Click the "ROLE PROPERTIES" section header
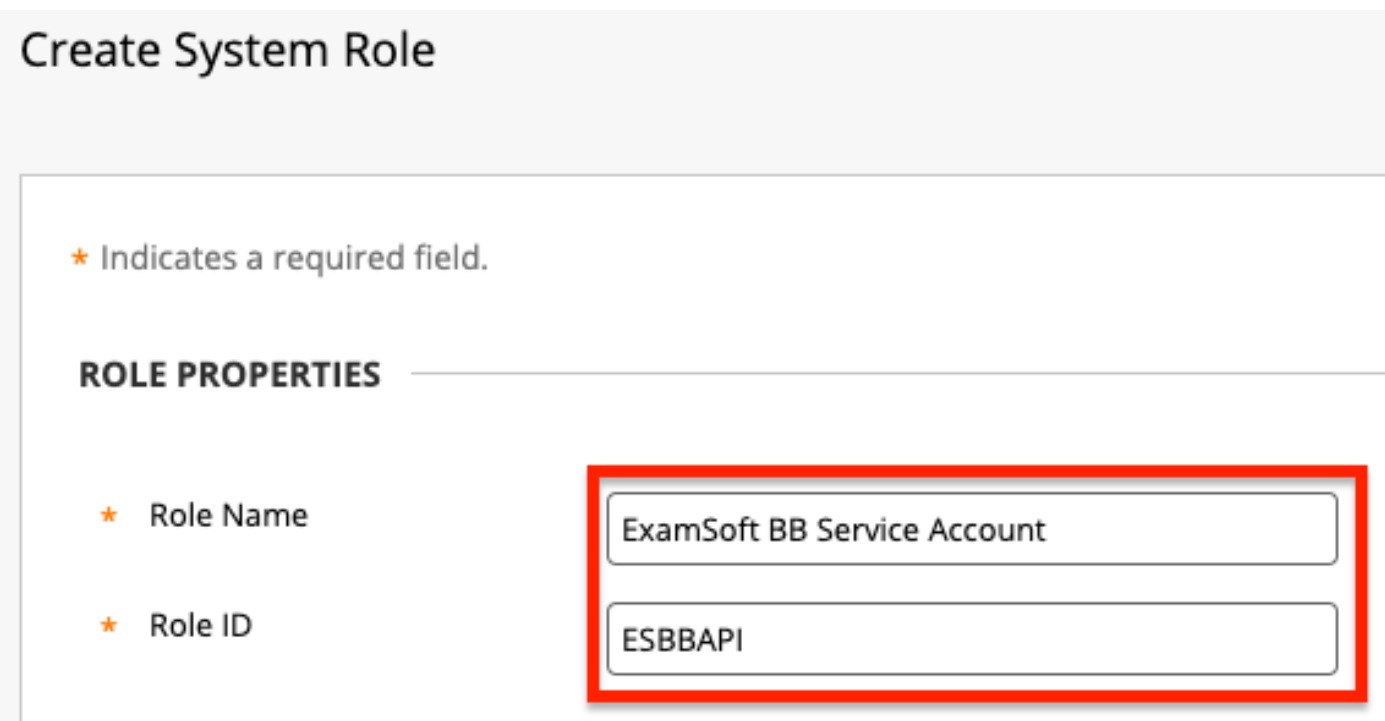 tap(230, 375)
